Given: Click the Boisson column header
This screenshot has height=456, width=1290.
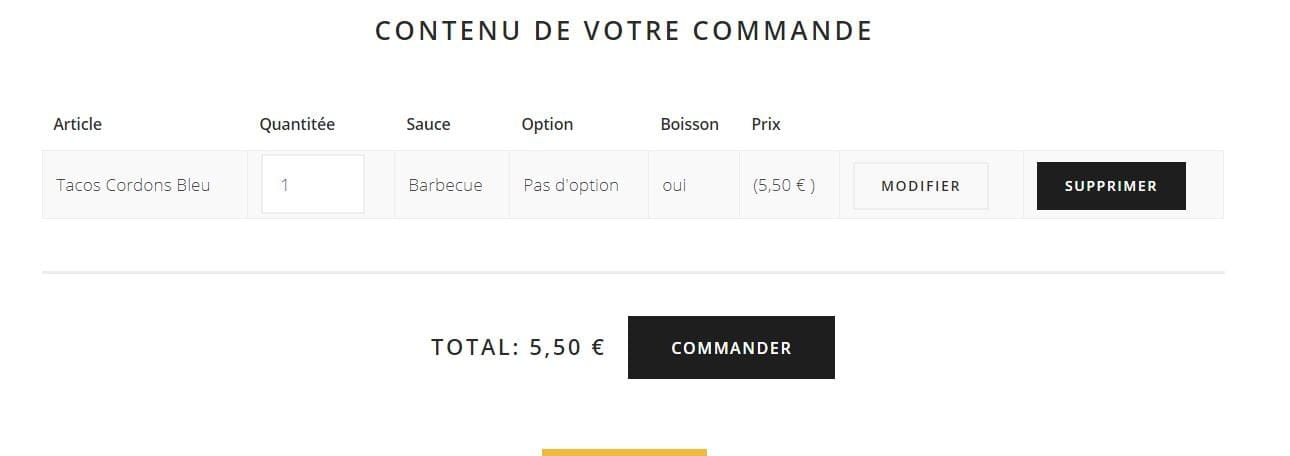Looking at the screenshot, I should [689, 124].
